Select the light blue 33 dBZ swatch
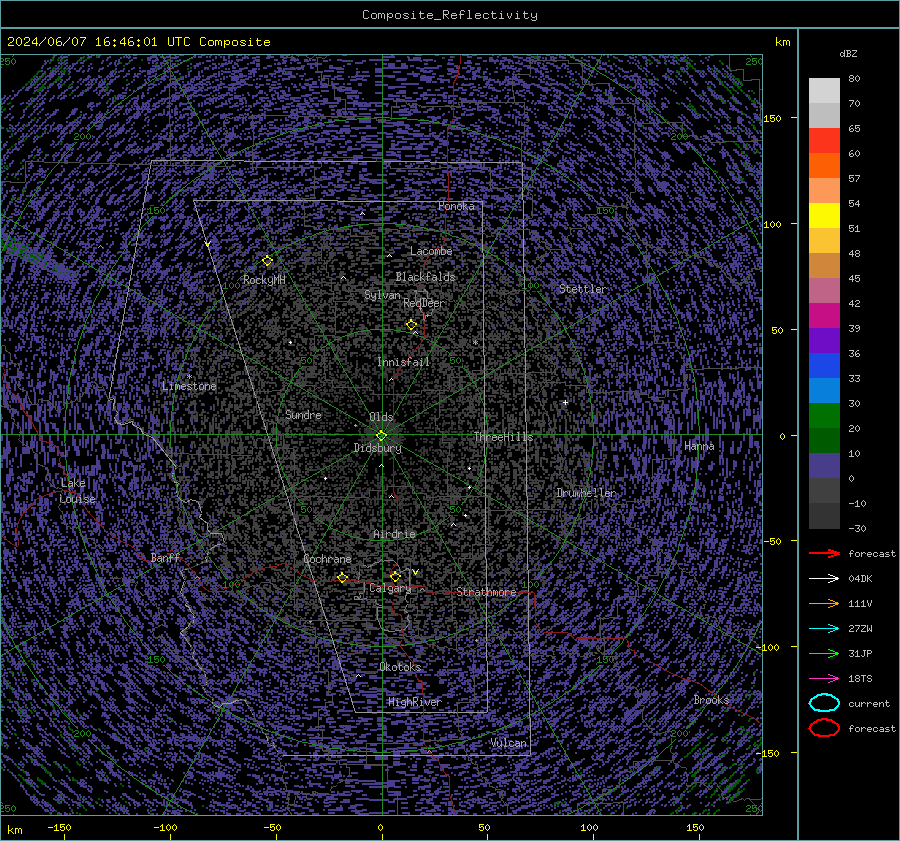Image resolution: width=900 pixels, height=841 pixels. (x=824, y=390)
